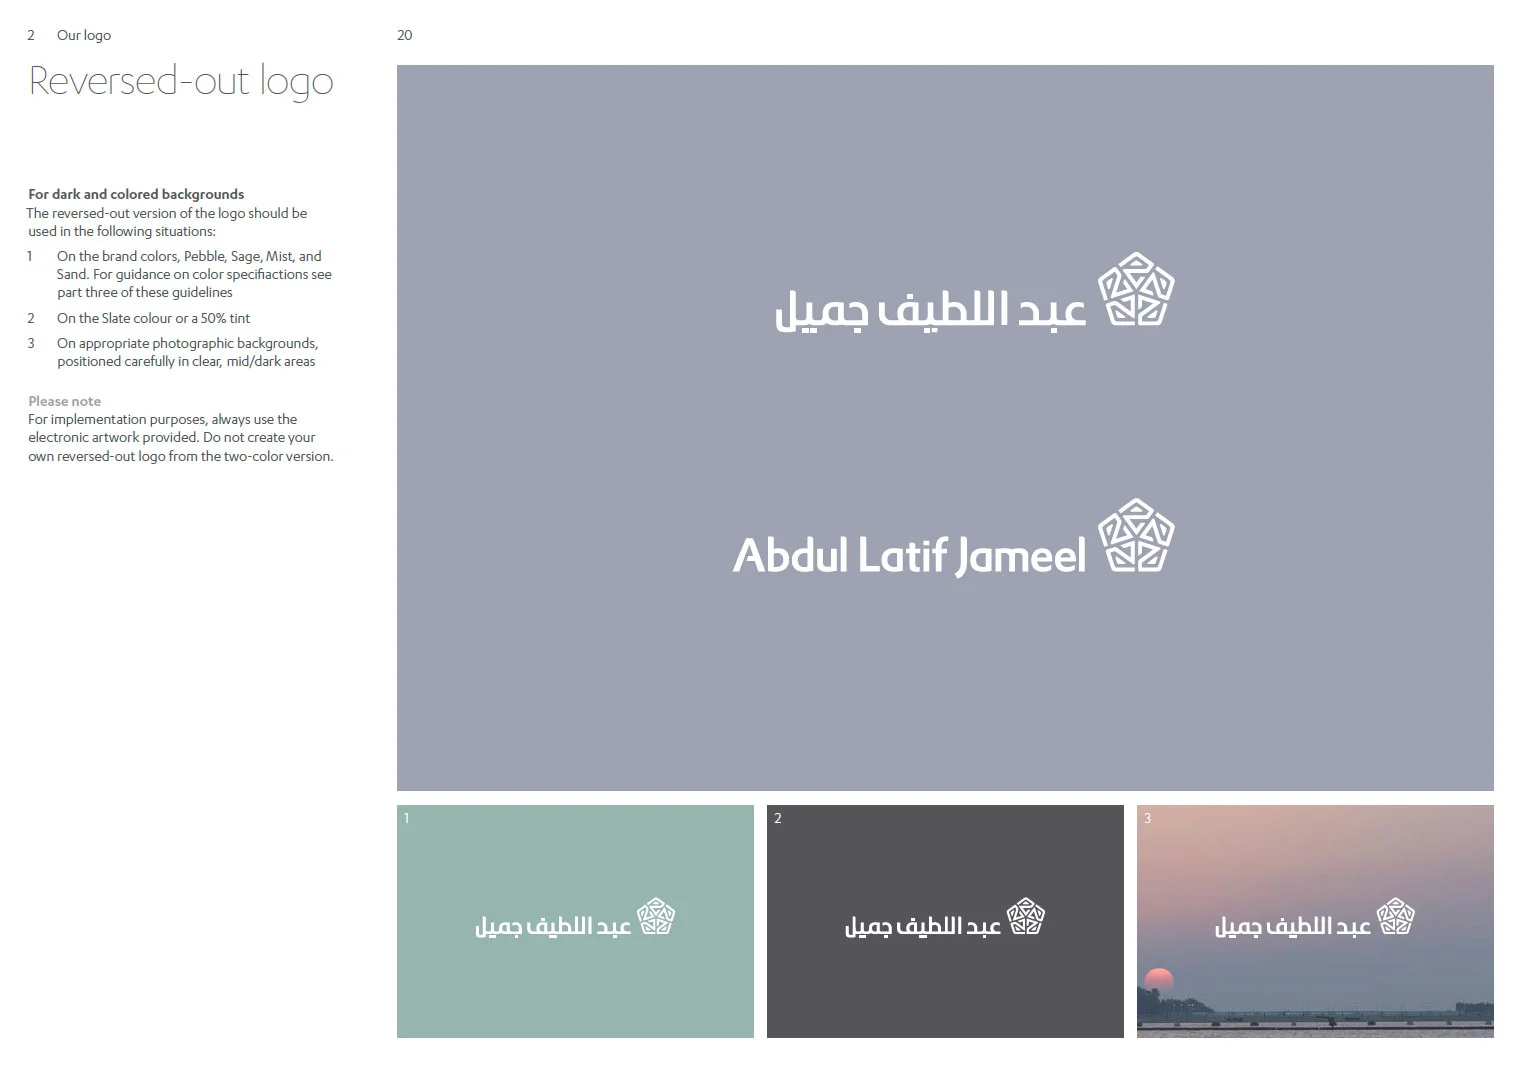Click the line 'On the Slate colour or a 50% tint'
This screenshot has height=1075, width=1521.
coord(153,318)
